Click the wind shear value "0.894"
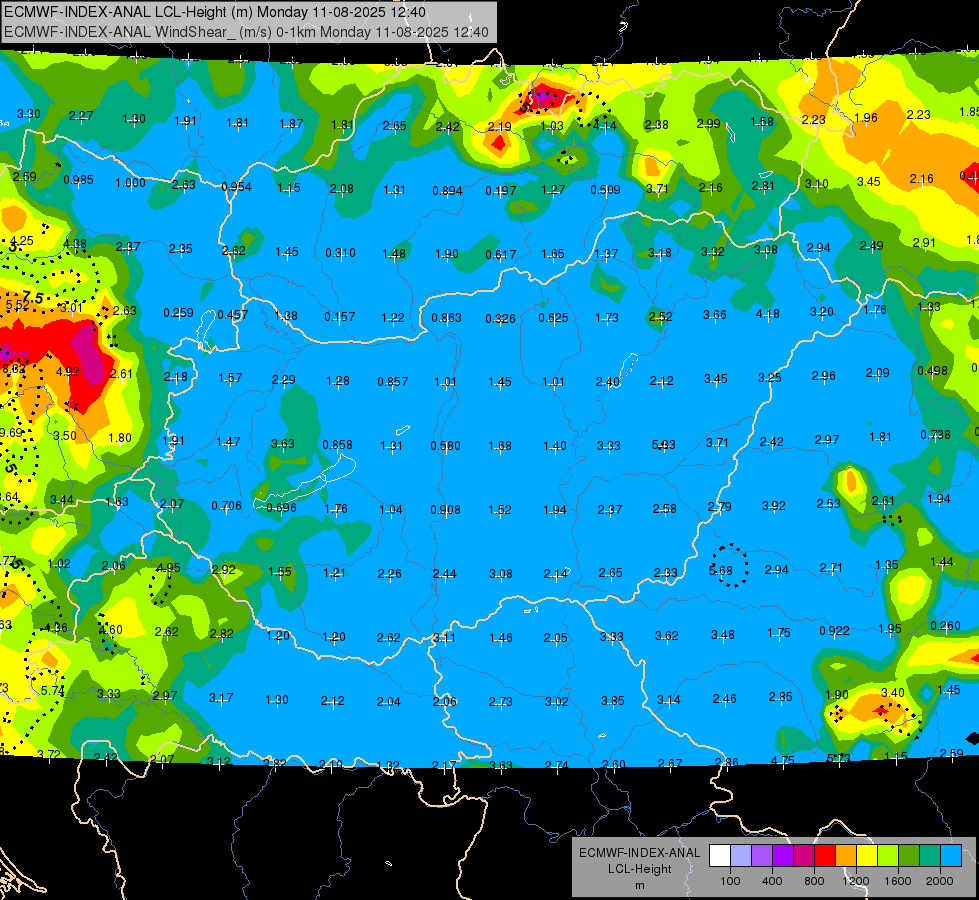Image resolution: width=979 pixels, height=900 pixels. 448,190
